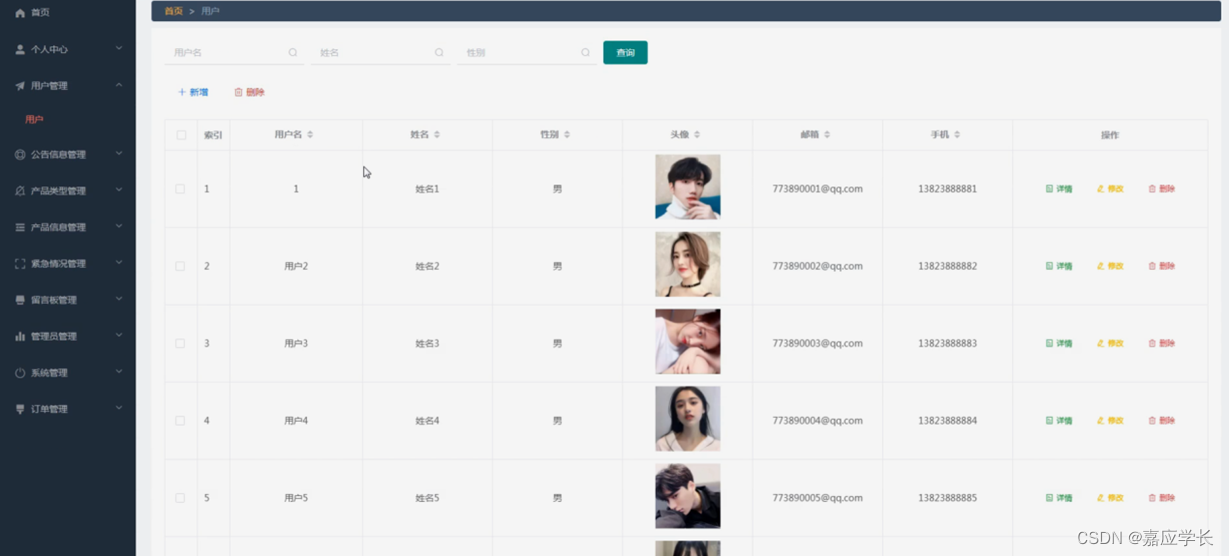Open the 留言板管理 menu label
Screen dimensions: 1229x556
pyautogui.click(x=54, y=300)
